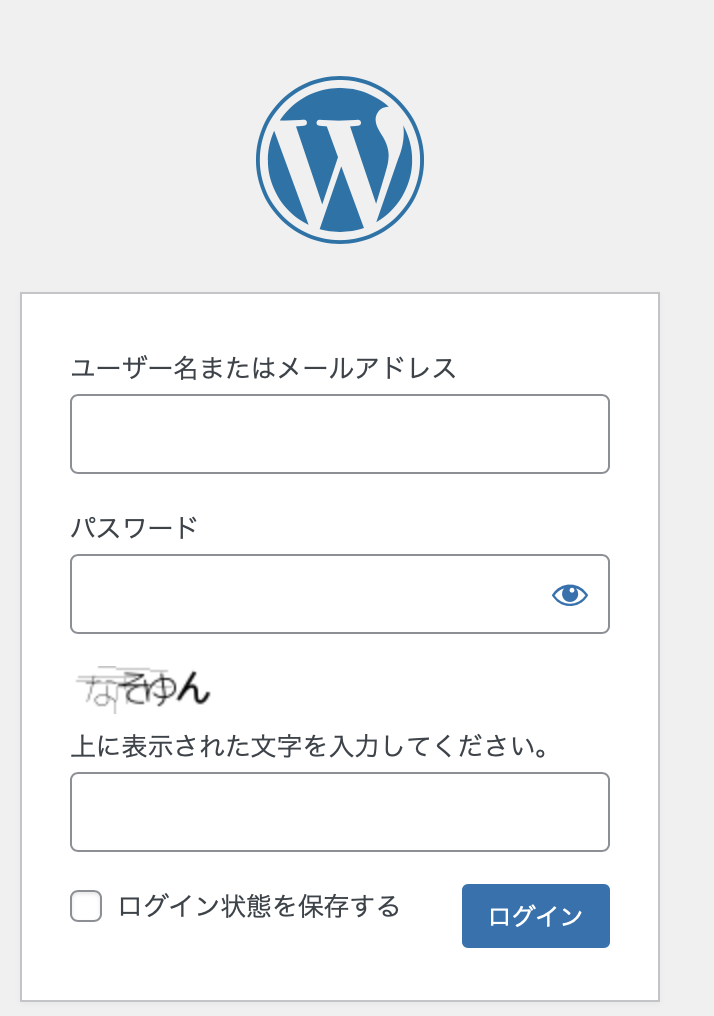714x1016 pixels.
Task: Select the CAPTCHA answer input box
Action: 340,812
